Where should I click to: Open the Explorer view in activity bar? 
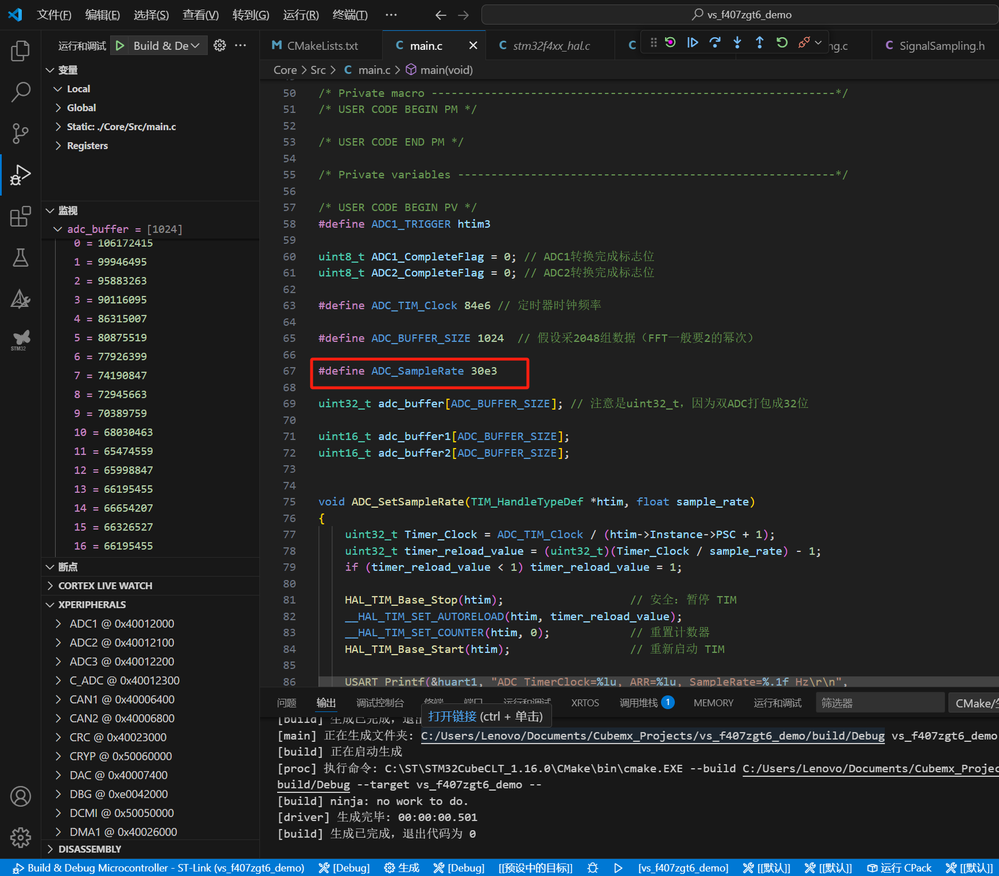click(20, 51)
